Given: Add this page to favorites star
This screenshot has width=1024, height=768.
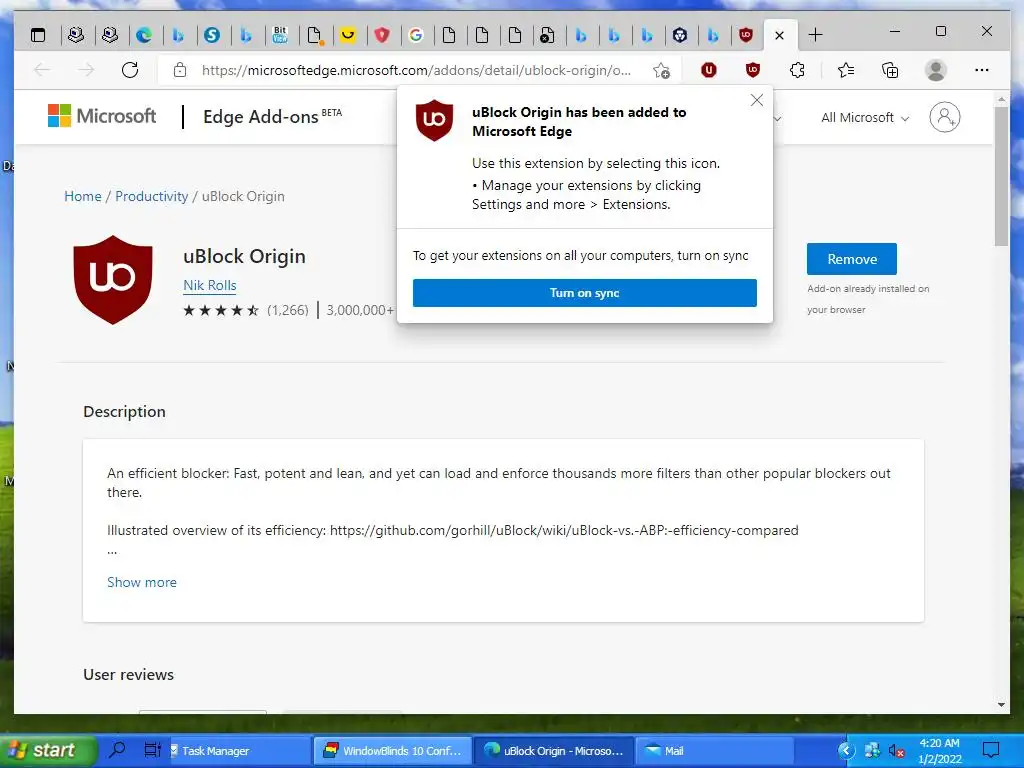Looking at the screenshot, I should pos(661,70).
